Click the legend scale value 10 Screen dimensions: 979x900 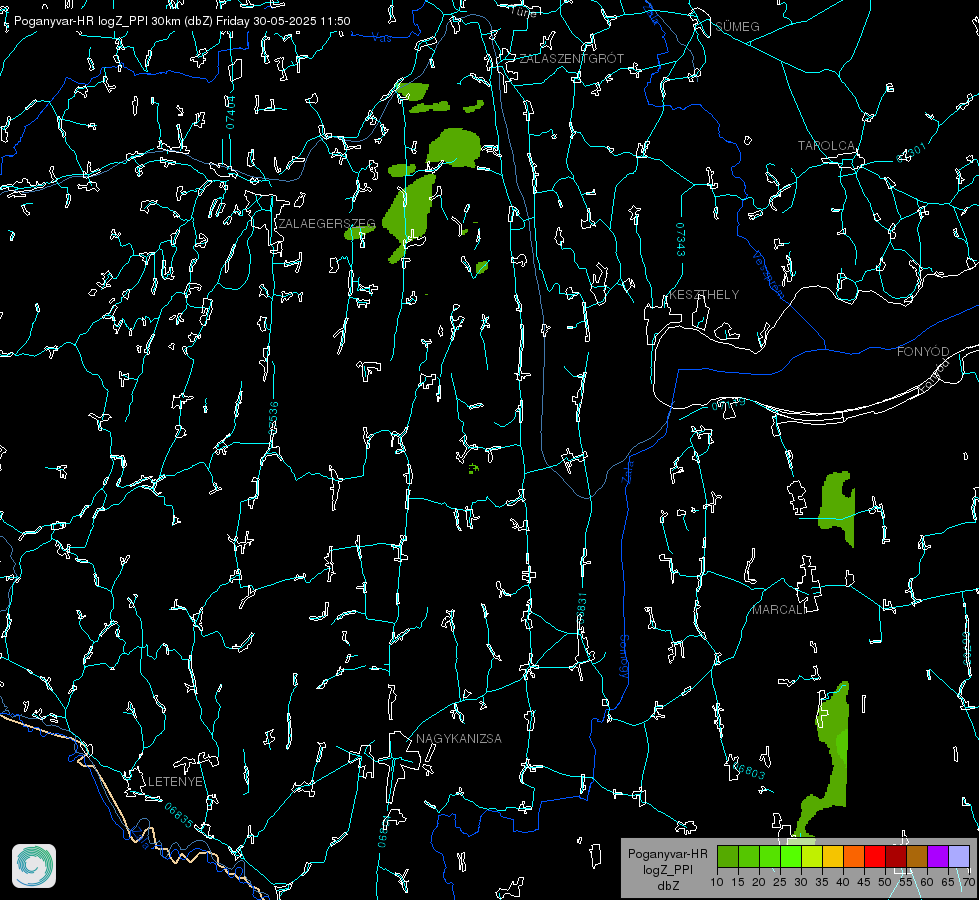[x=717, y=882]
